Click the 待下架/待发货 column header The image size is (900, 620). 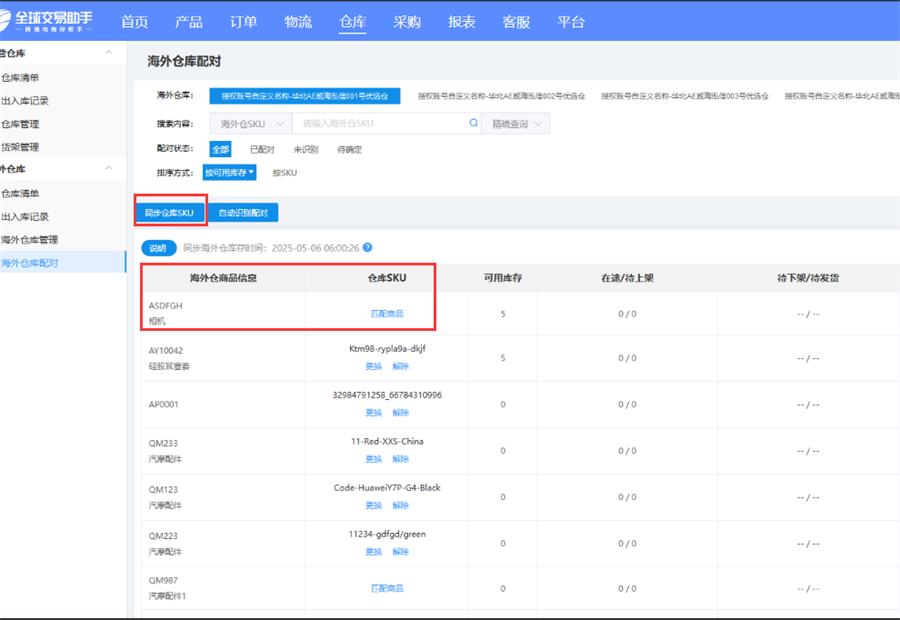(x=808, y=278)
